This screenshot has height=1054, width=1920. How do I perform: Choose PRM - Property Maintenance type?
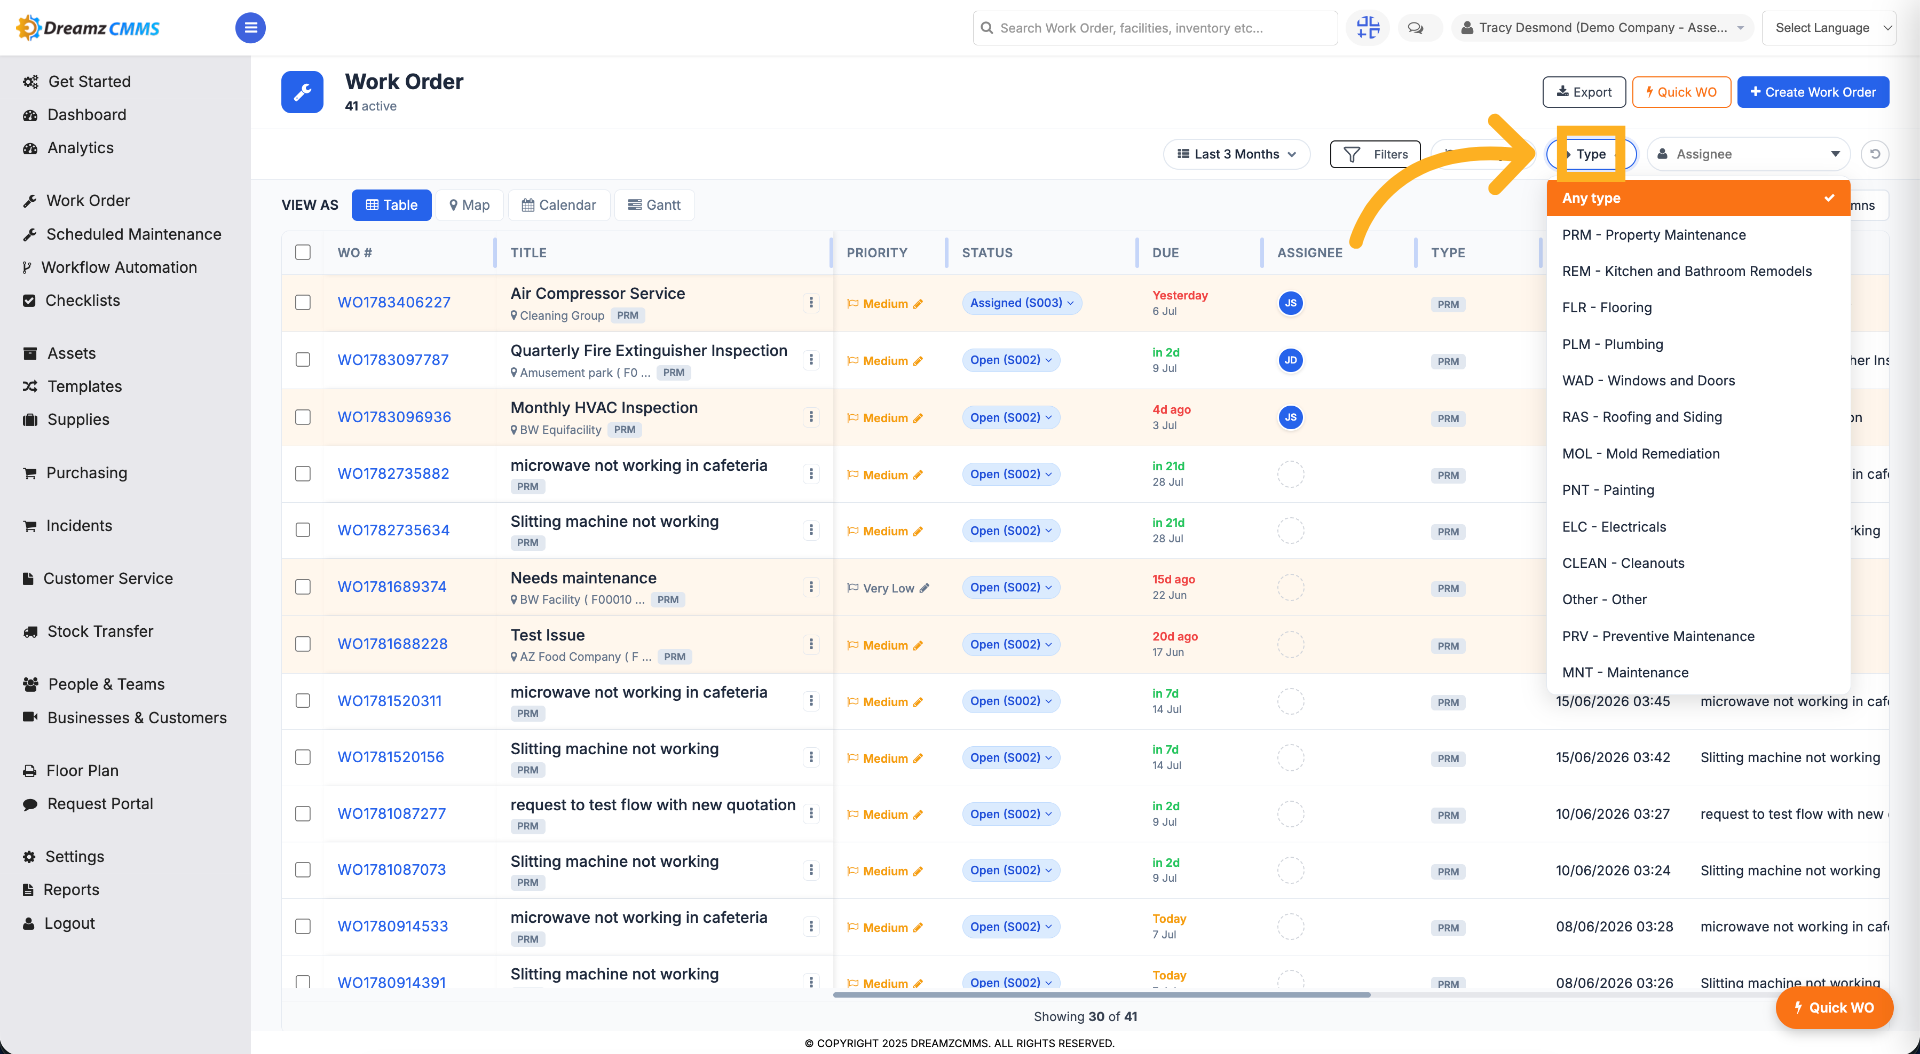pos(1698,235)
